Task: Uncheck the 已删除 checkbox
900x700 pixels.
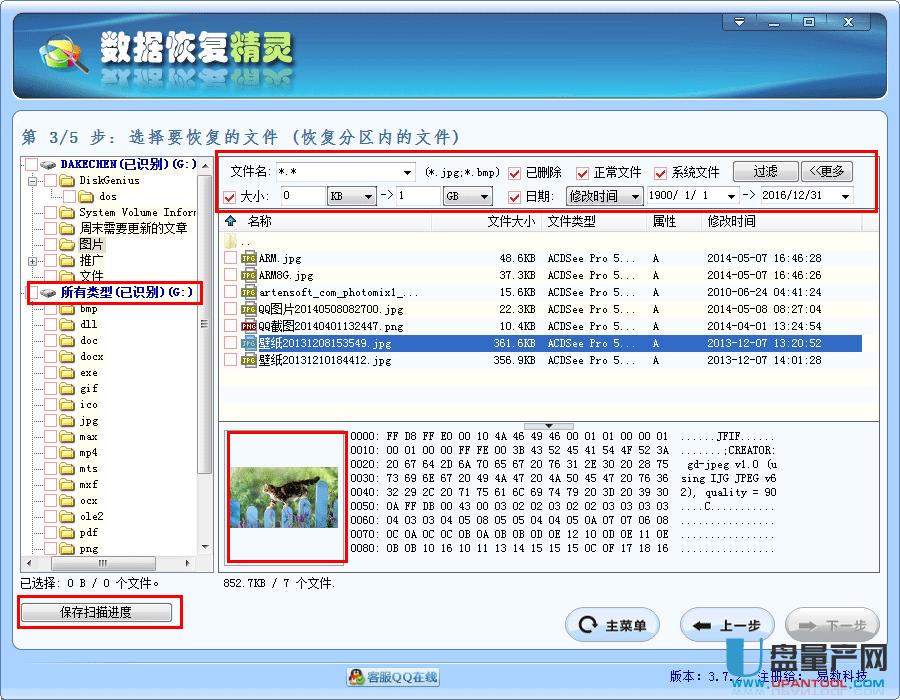Action: [x=515, y=172]
